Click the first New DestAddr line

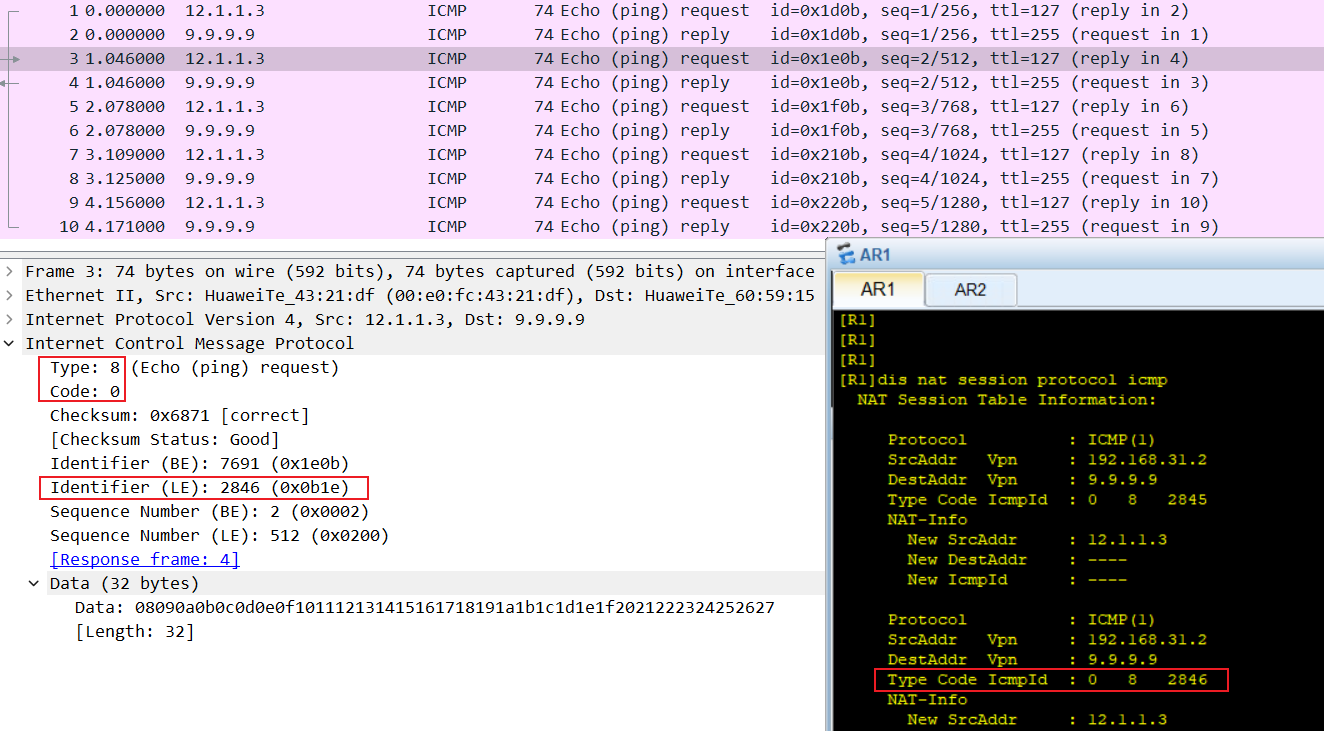point(1017,560)
